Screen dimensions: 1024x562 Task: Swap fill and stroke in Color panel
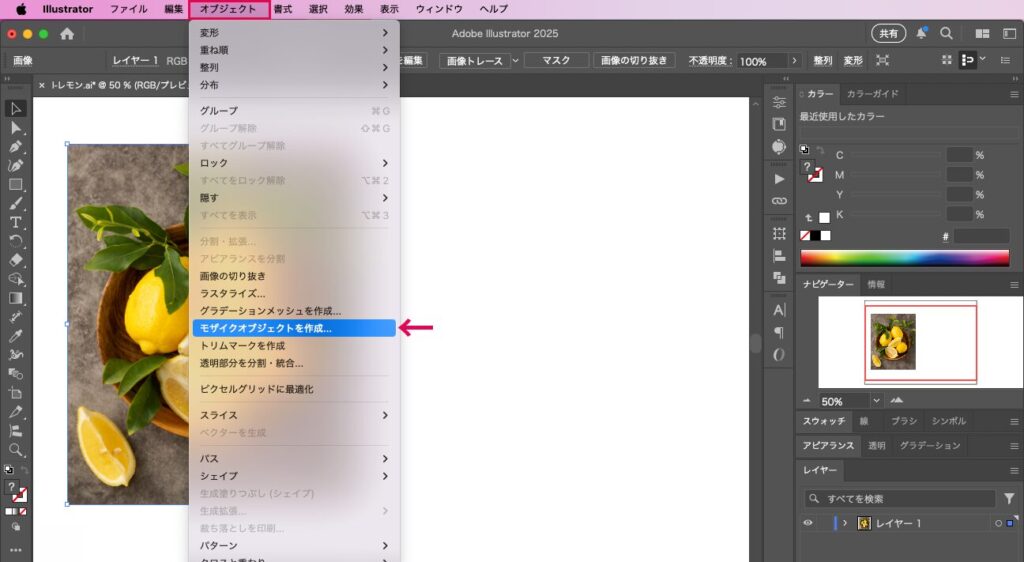(x=821, y=150)
